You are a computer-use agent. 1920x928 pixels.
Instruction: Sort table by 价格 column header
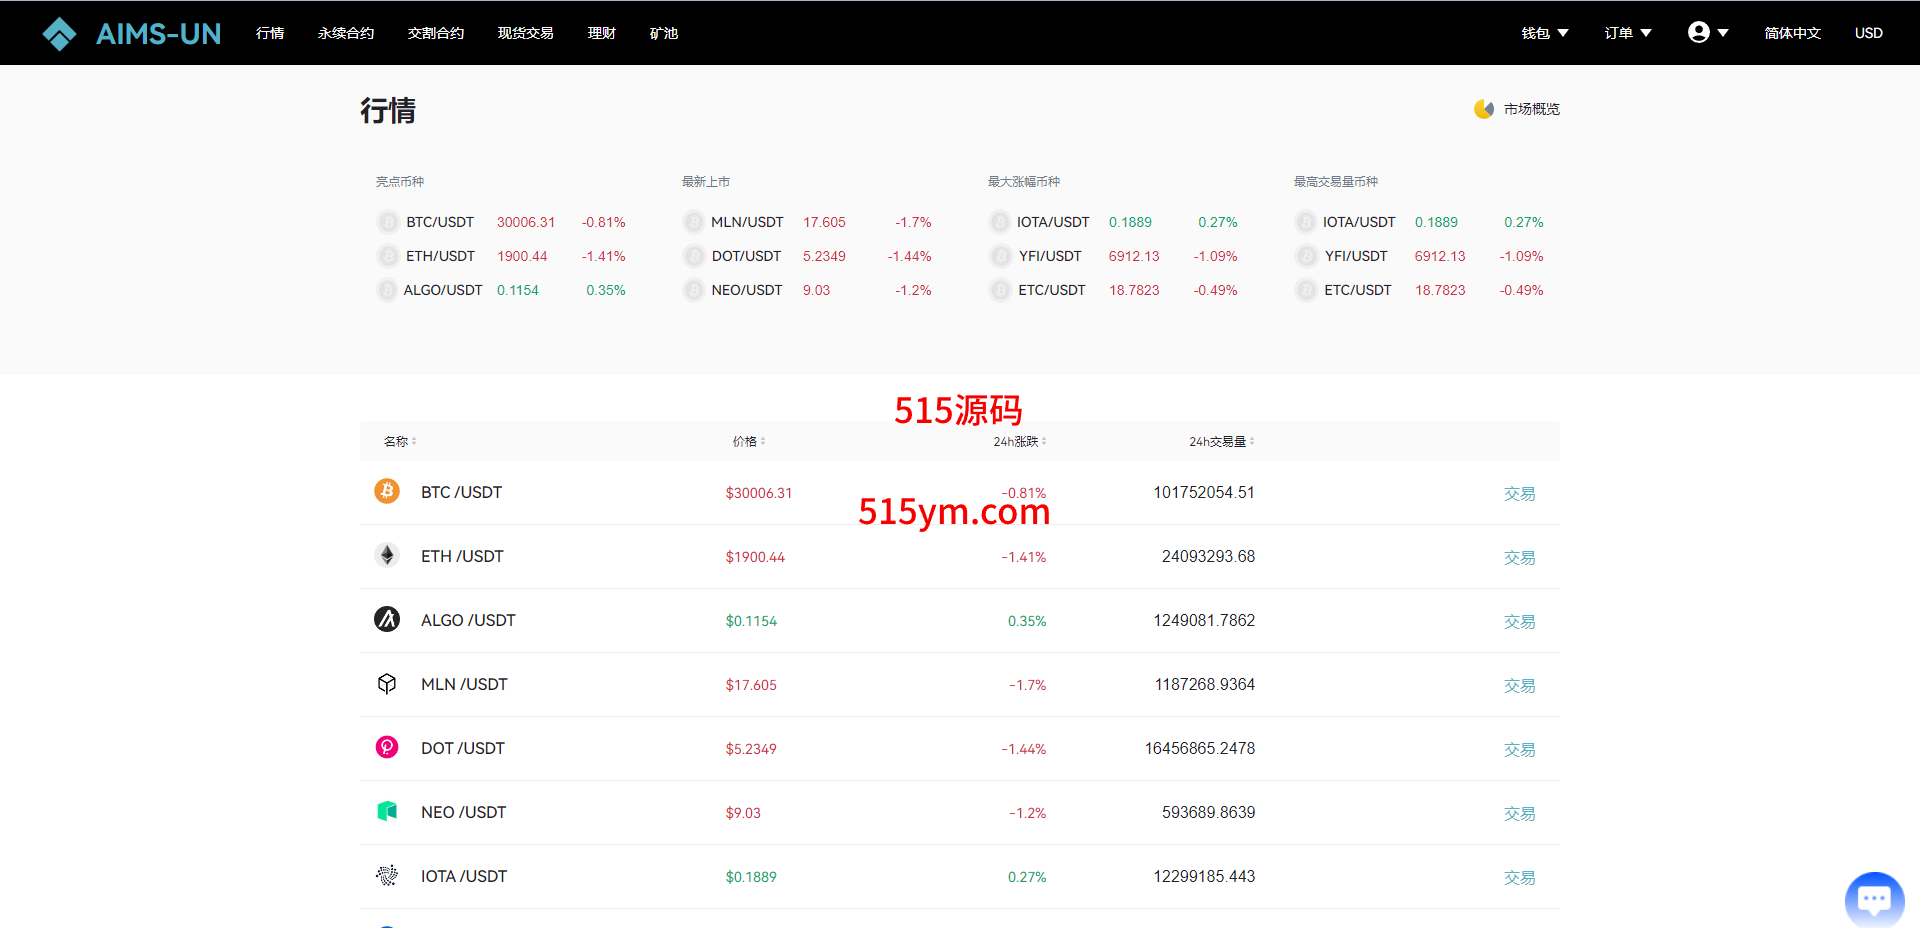[748, 441]
